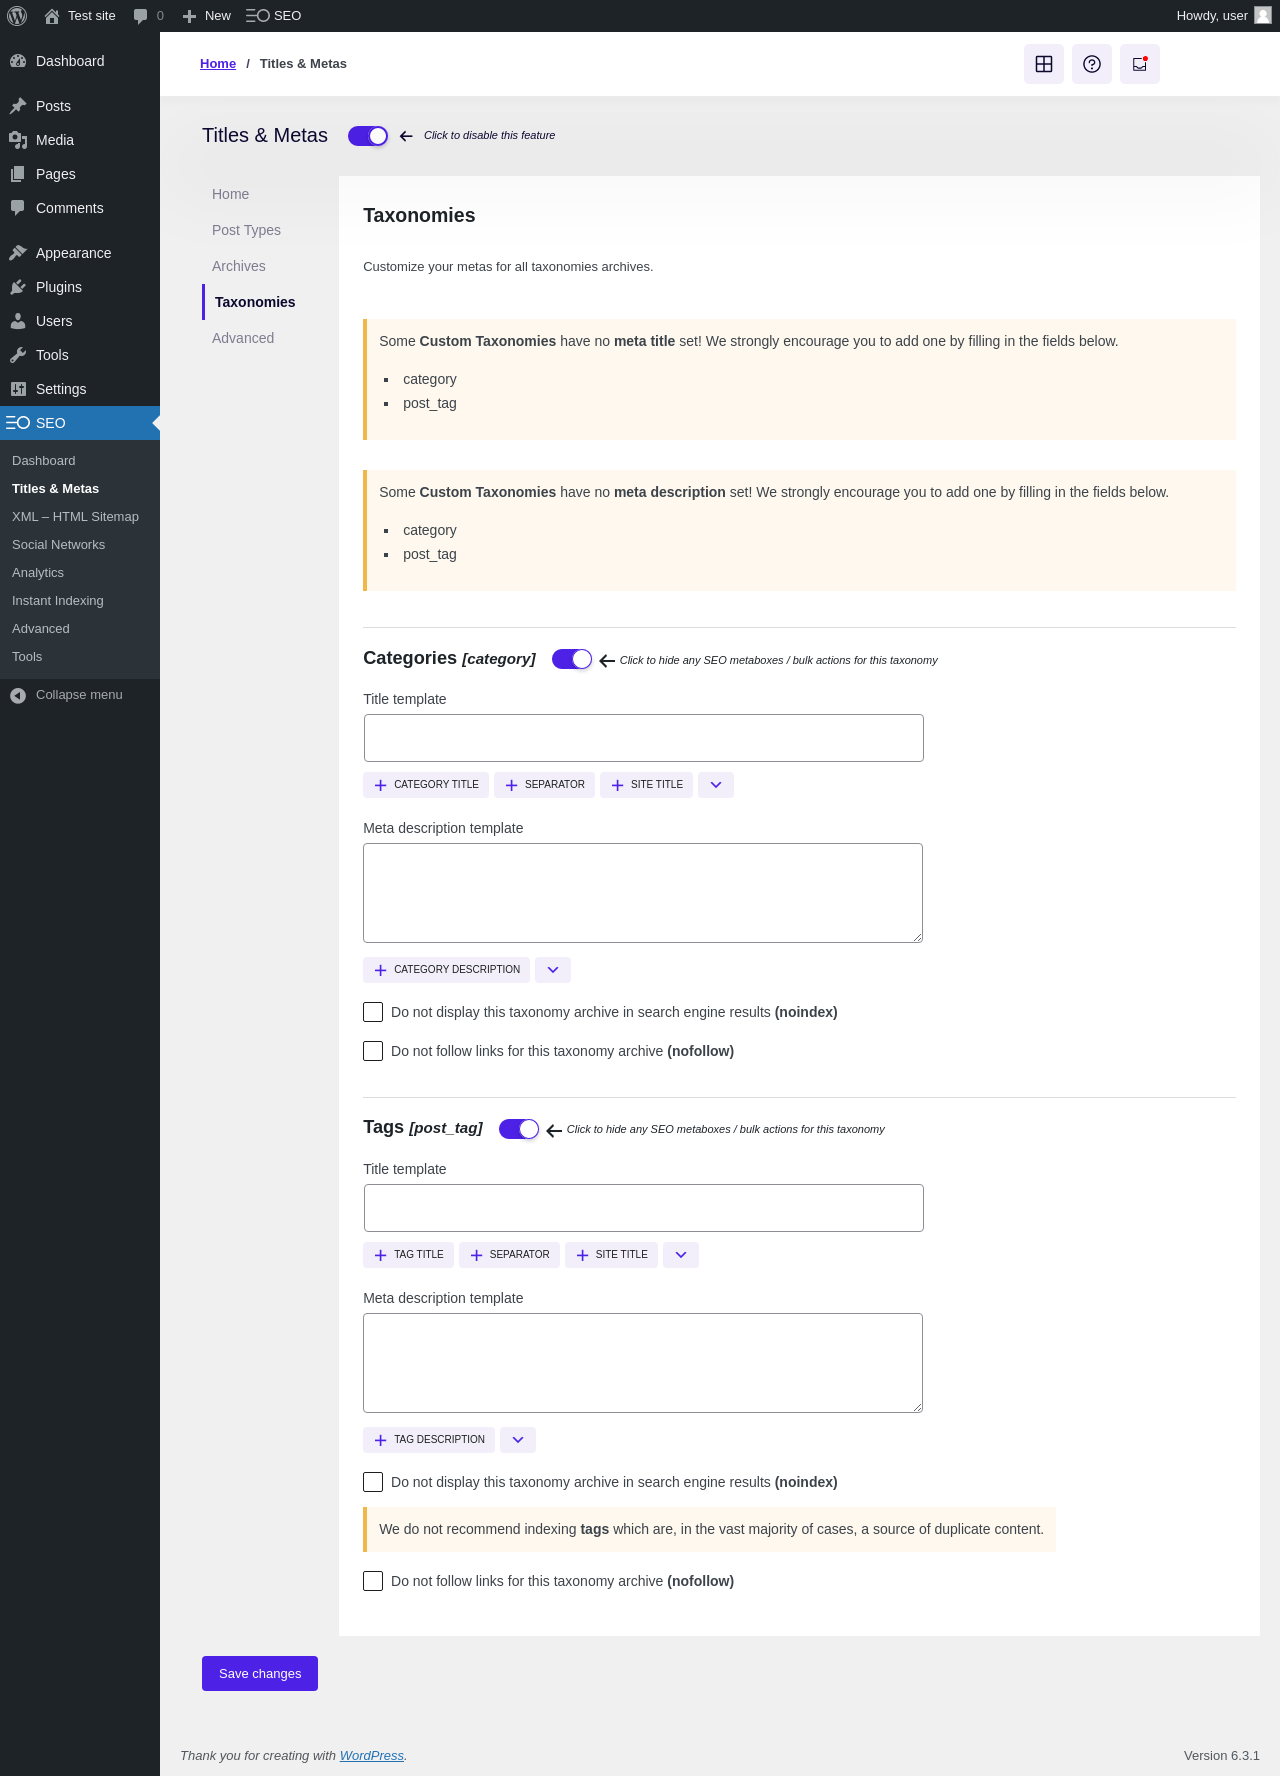Go to Dashboard in the sidebar
This screenshot has width=1280, height=1776.
[80, 61]
